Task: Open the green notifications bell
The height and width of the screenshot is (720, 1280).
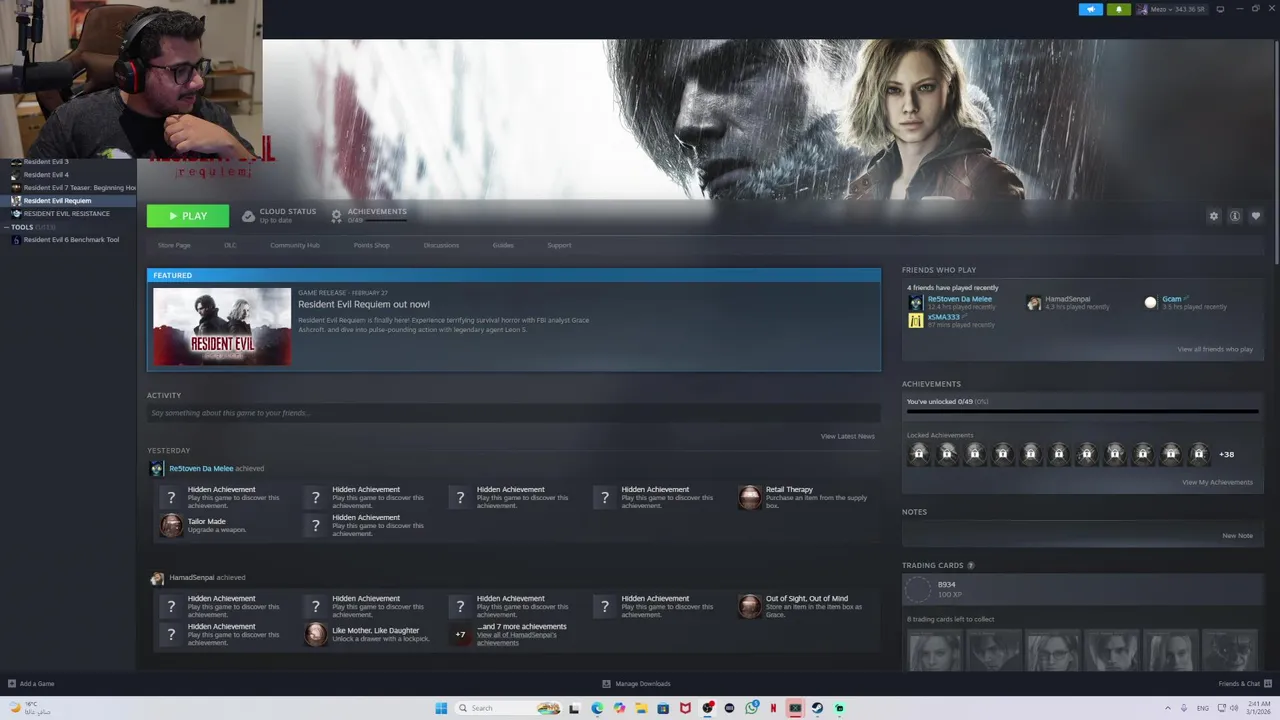Action: (x=1118, y=9)
